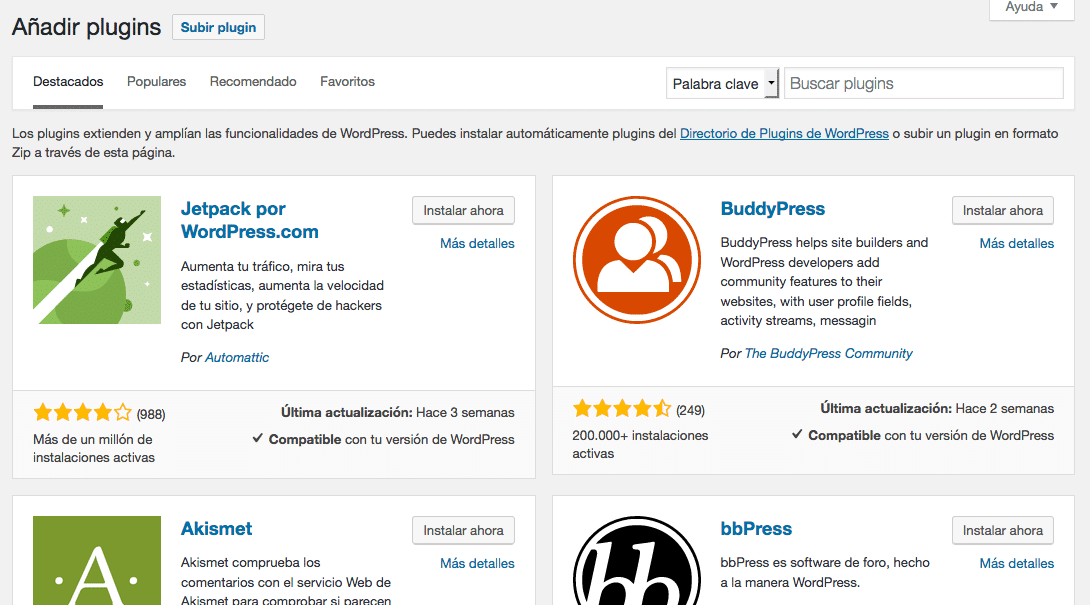Click the Jetpack star rating
The width and height of the screenshot is (1090, 605).
(x=82, y=412)
